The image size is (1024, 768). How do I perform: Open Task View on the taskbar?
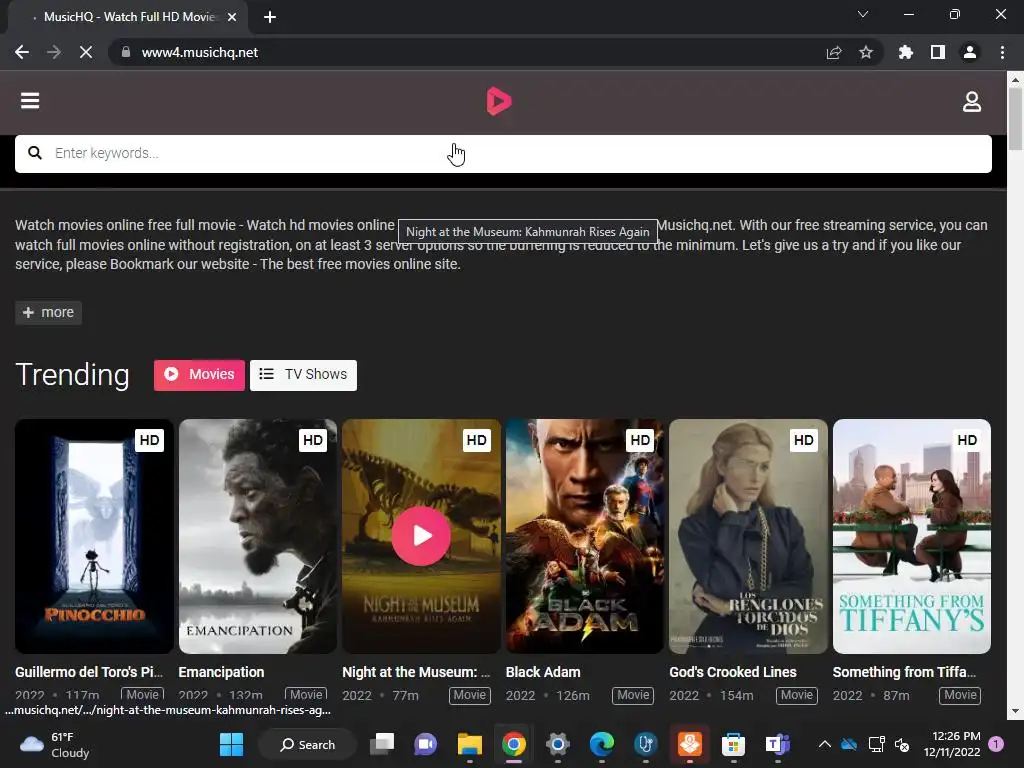pos(382,744)
